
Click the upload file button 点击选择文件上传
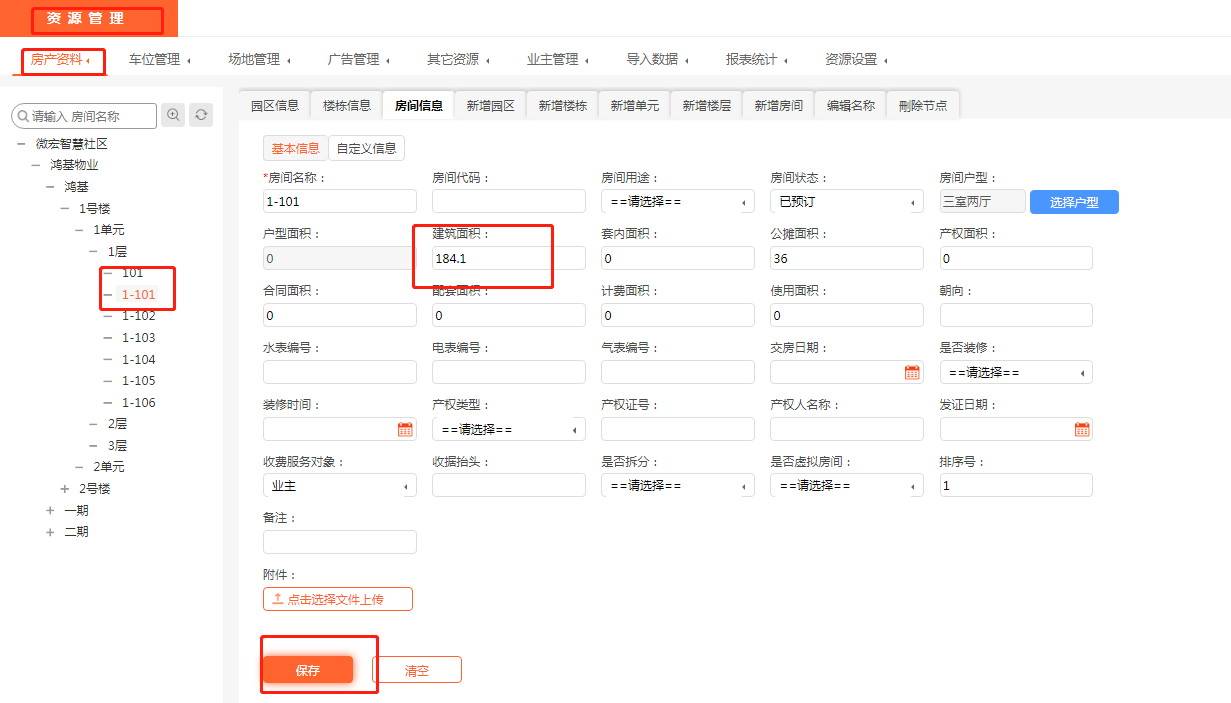337,599
